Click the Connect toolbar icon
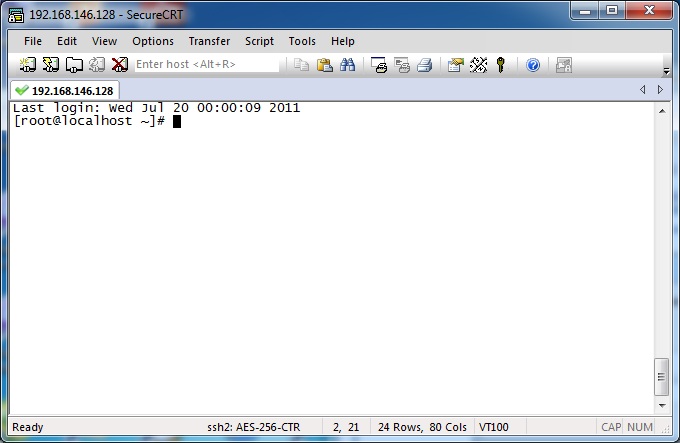 pyautogui.click(x=28, y=65)
